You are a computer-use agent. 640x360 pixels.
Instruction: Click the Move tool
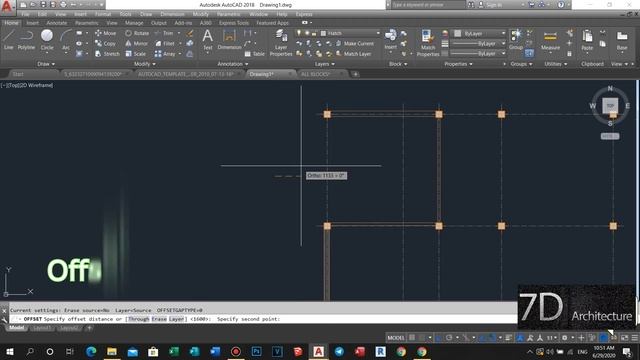point(106,33)
